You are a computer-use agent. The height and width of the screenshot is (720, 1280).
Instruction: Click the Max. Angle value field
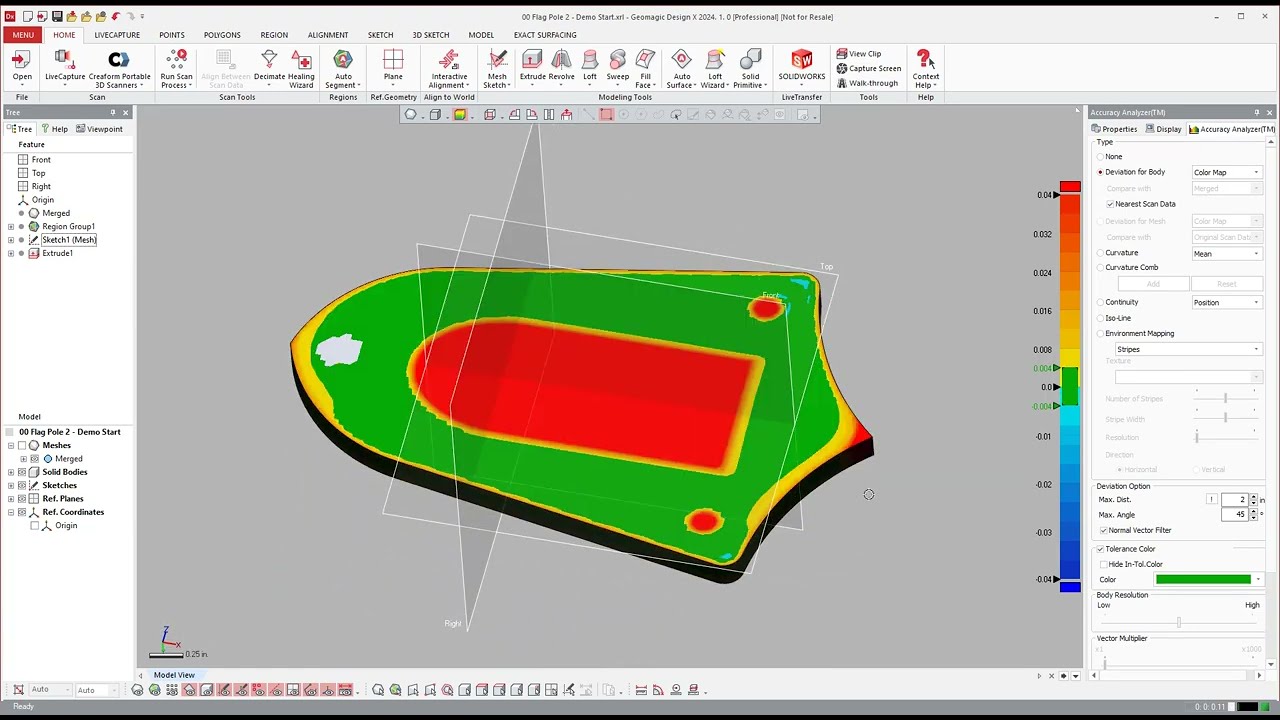click(1234, 514)
